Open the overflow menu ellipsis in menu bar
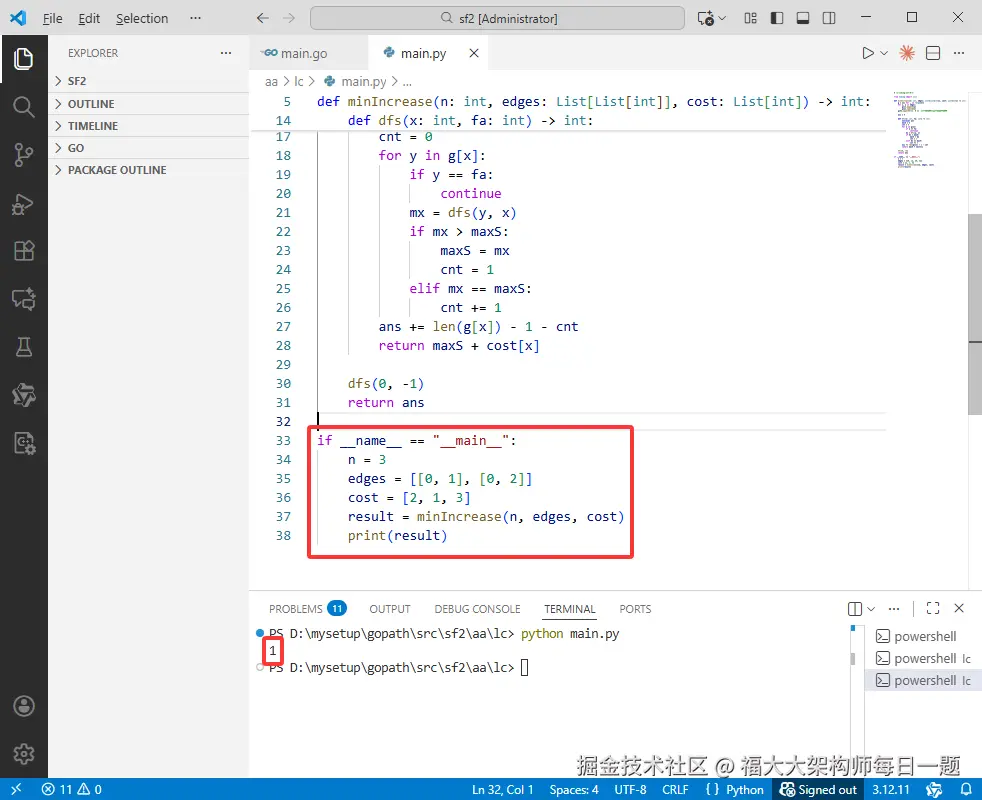Image resolution: width=982 pixels, height=800 pixels. coord(195,18)
